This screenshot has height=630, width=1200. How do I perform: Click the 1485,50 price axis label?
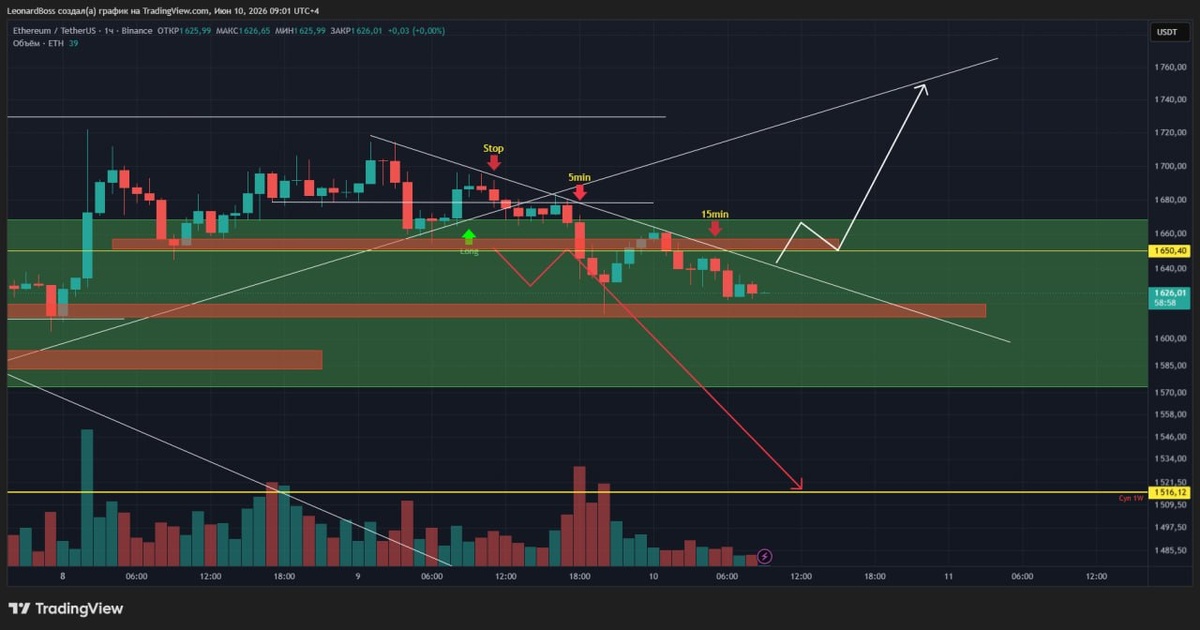(x=1169, y=550)
